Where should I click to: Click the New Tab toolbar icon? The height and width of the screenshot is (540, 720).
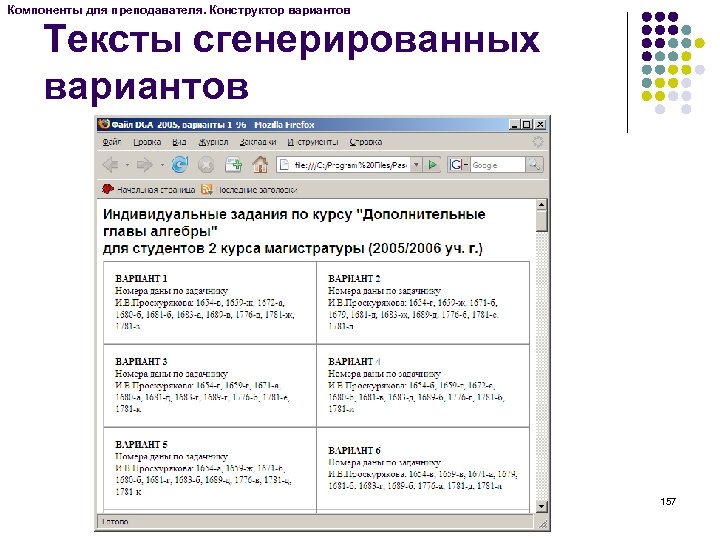coord(233,164)
